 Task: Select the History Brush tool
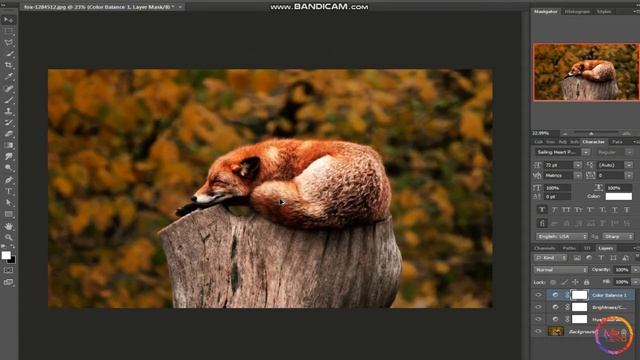coord(8,122)
